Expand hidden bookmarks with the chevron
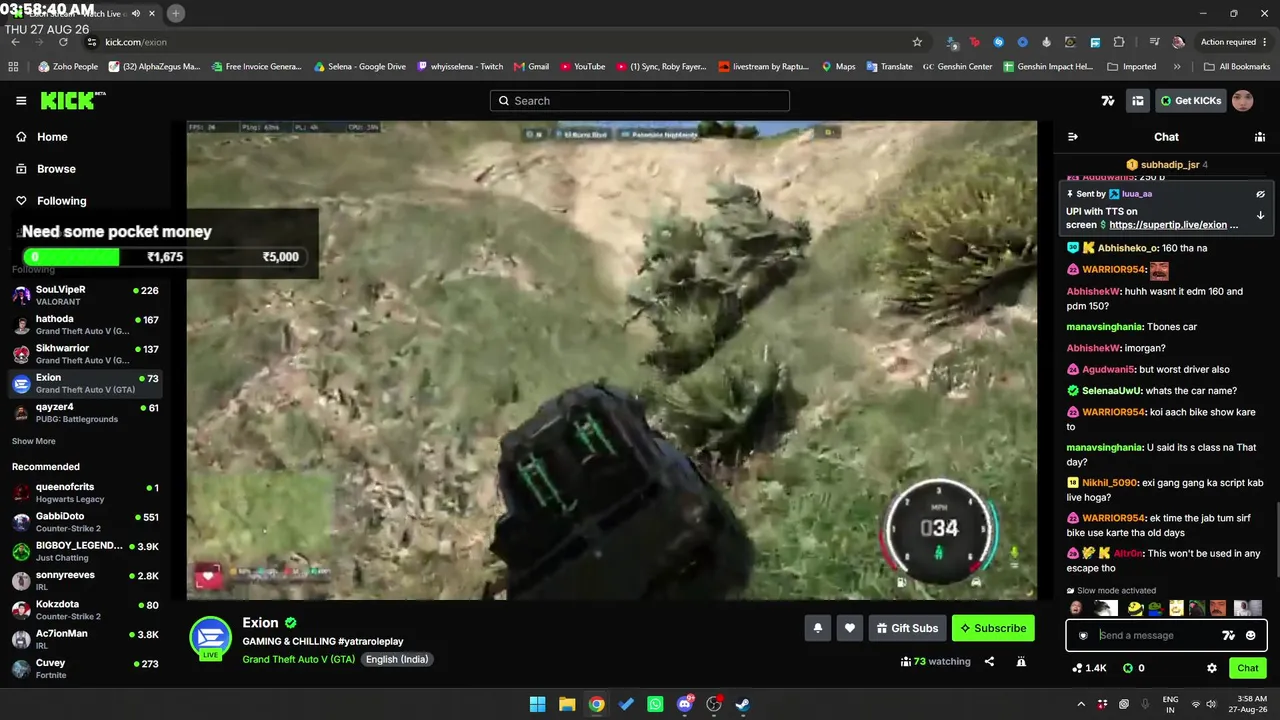1280x720 pixels. (x=1177, y=67)
